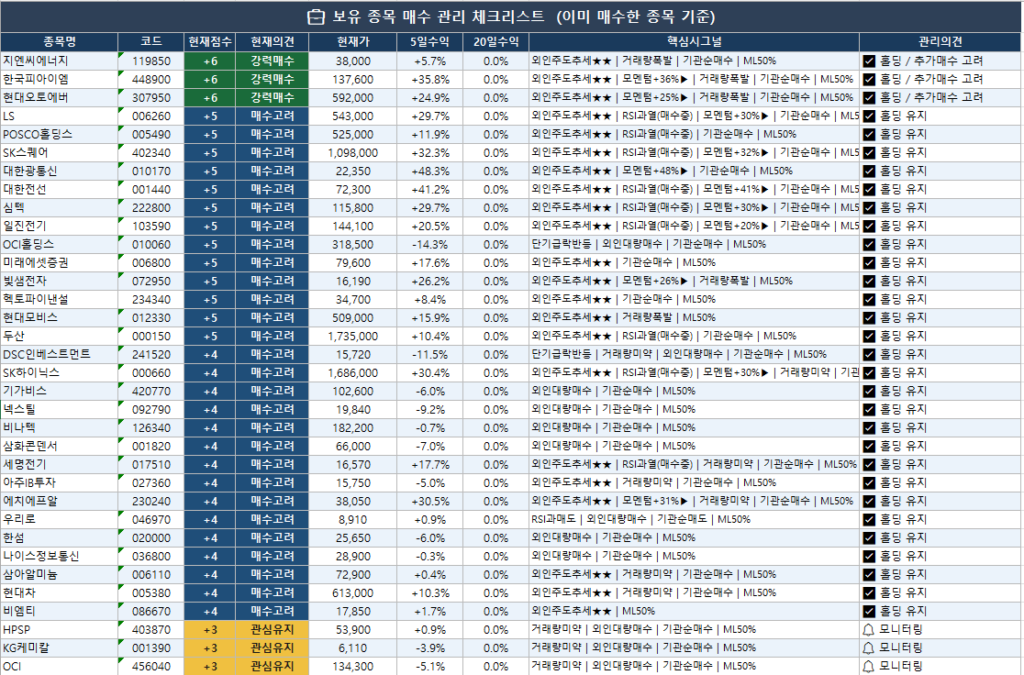The image size is (1024, 675).
Task: Click the 매수고려 label for POSCO홀딩스
Action: click(272, 134)
